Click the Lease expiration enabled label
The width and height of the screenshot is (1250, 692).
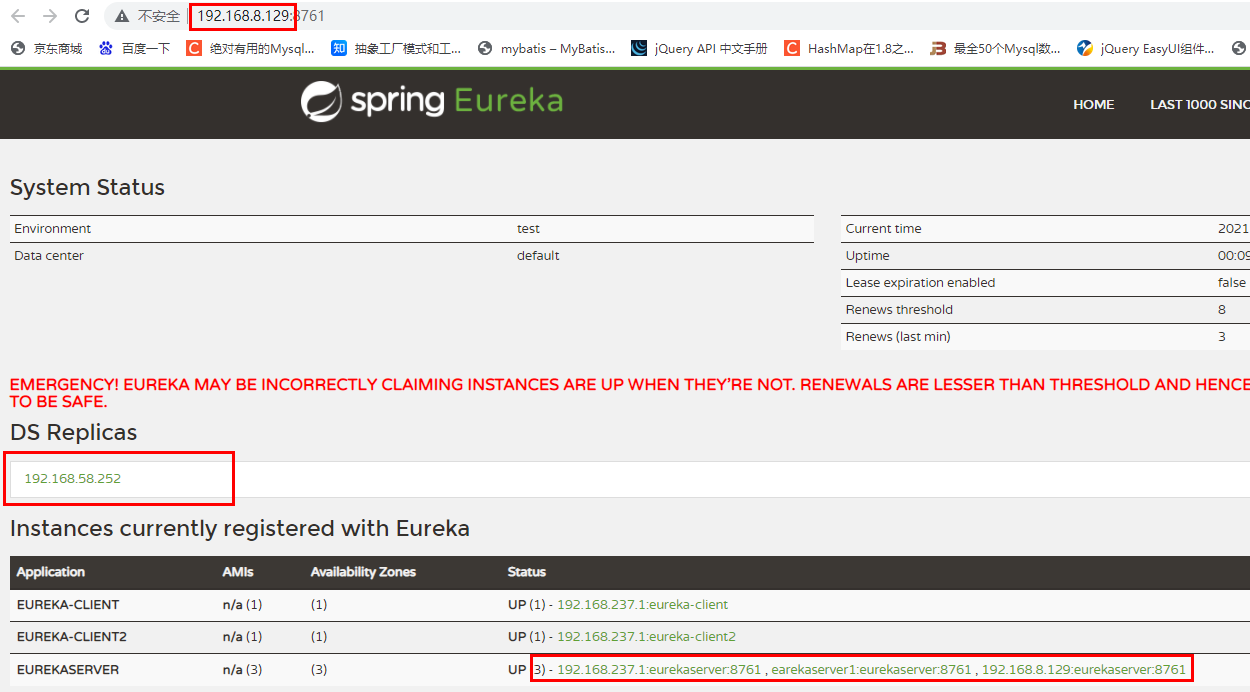tap(920, 282)
